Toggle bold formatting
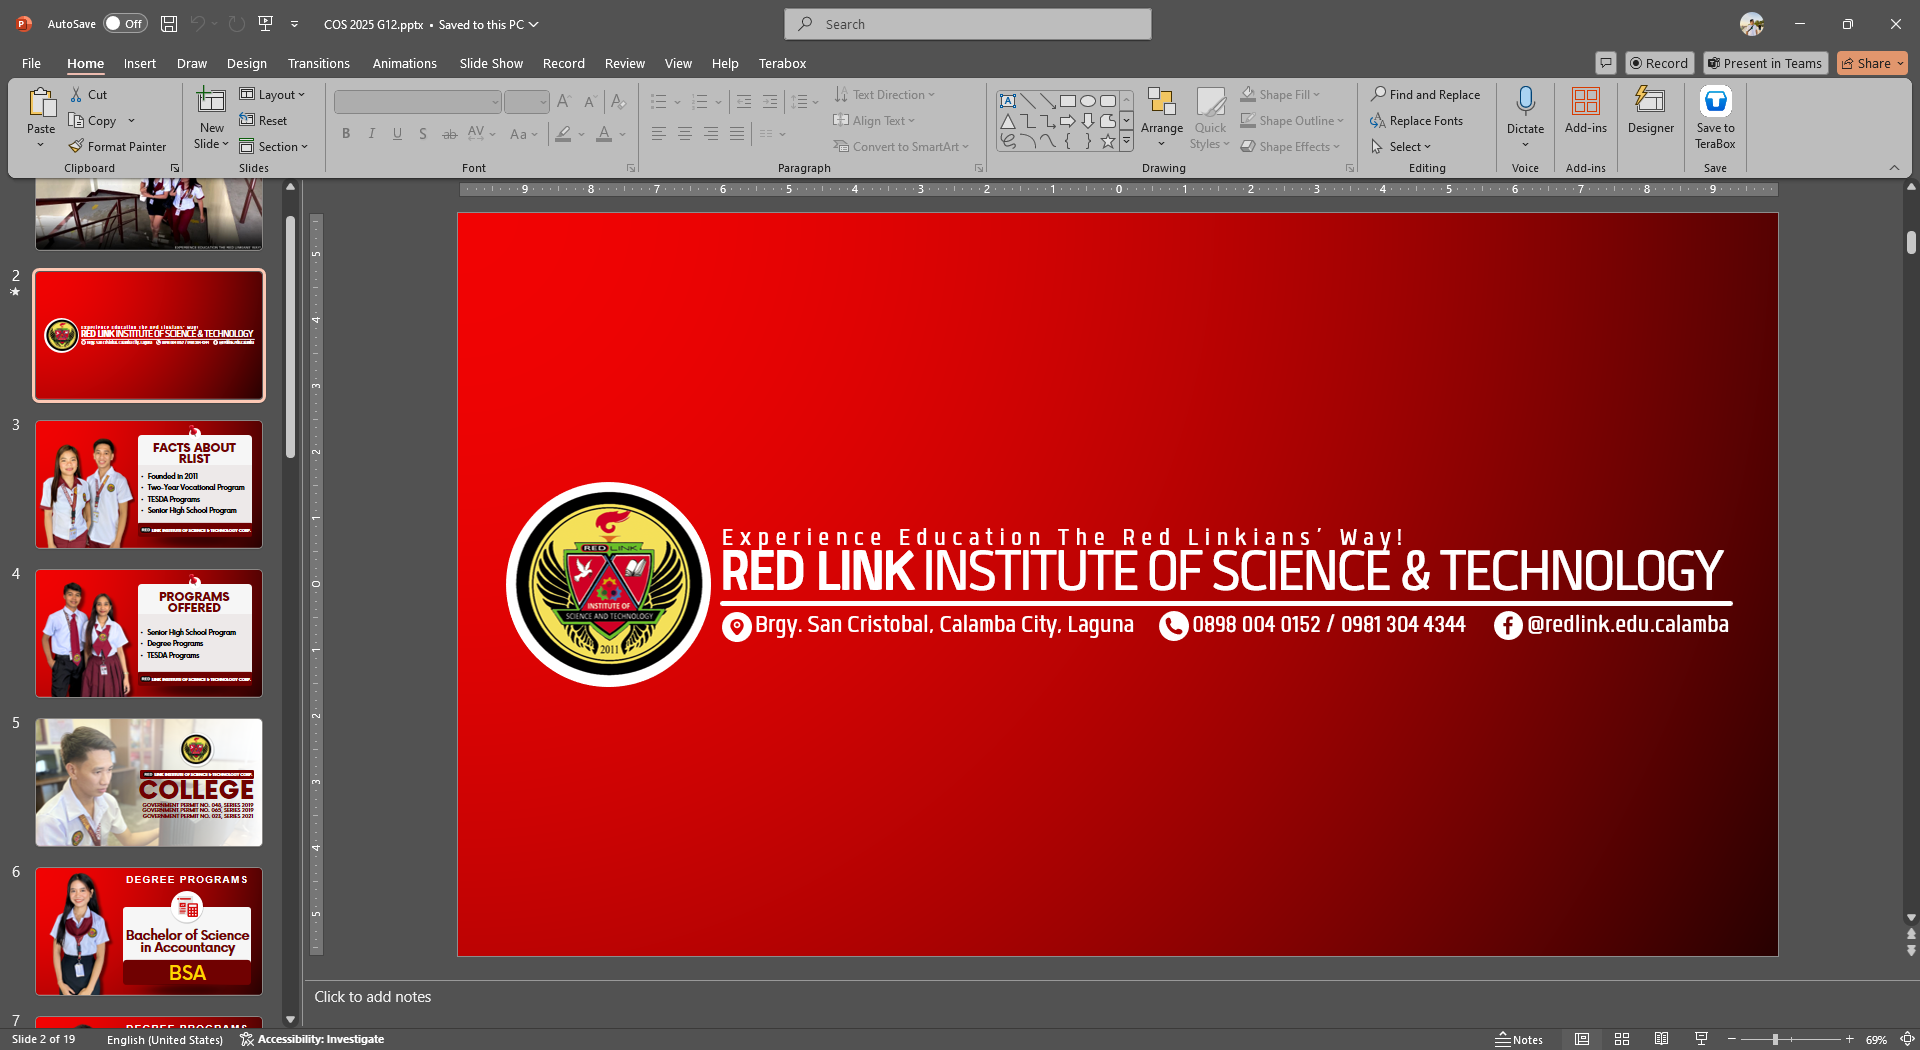The width and height of the screenshot is (1920, 1050). (x=346, y=133)
